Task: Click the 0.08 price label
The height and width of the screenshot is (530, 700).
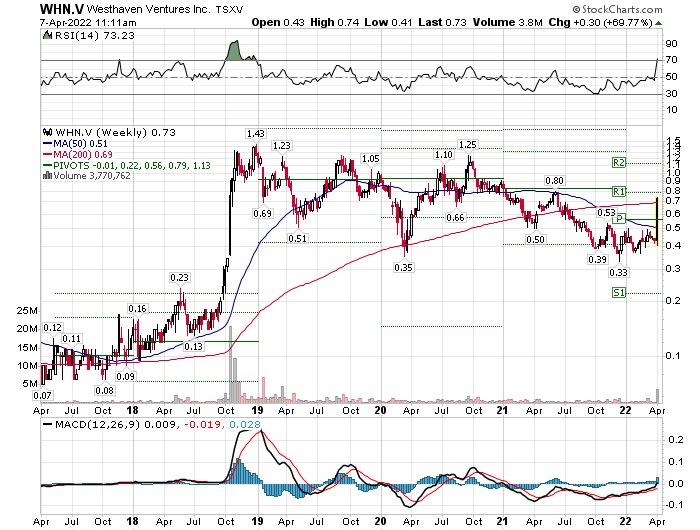Action: [x=104, y=391]
